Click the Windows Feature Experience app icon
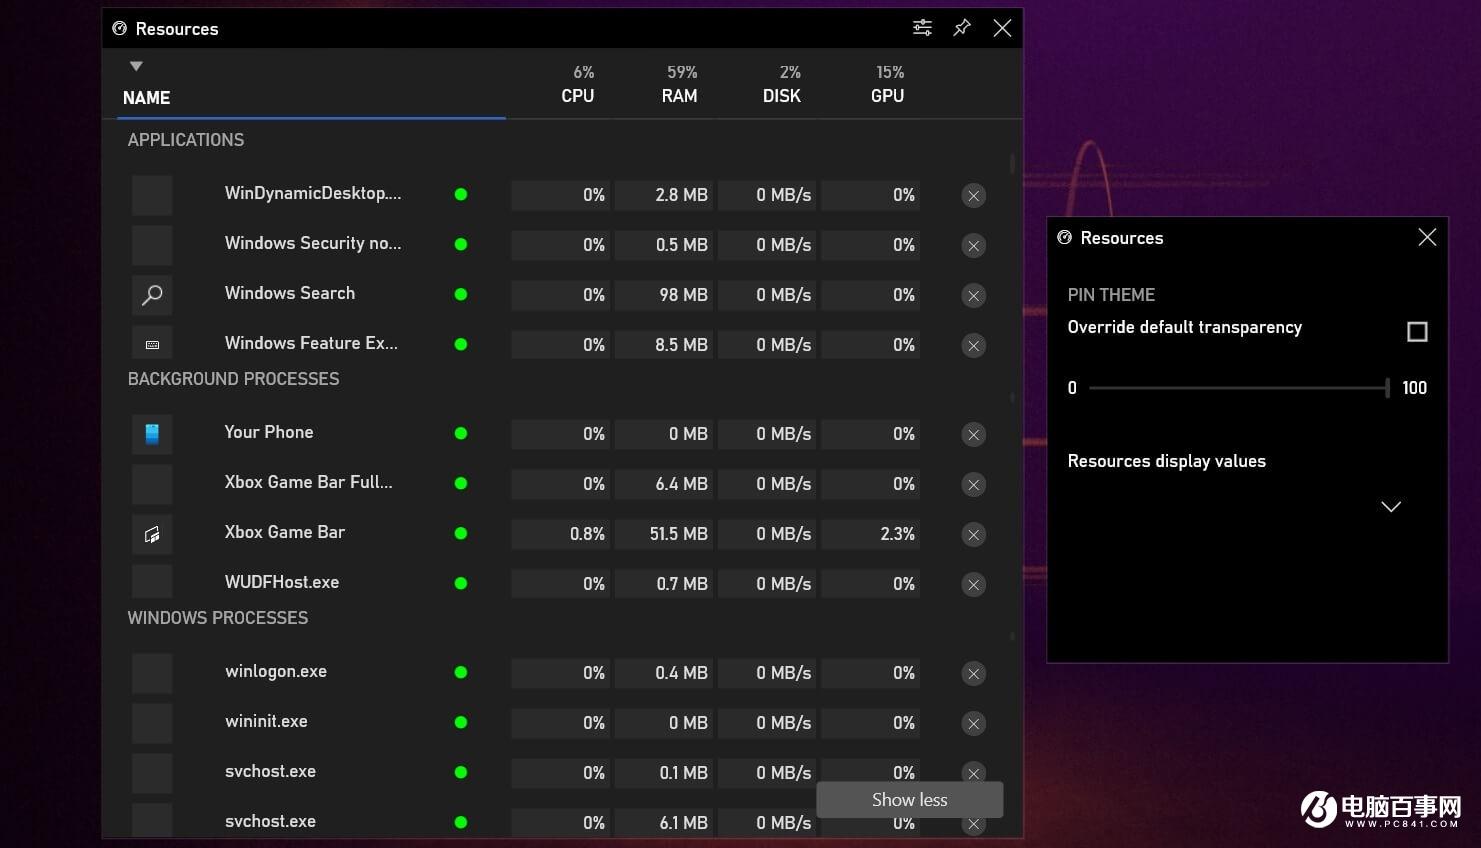 pyautogui.click(x=152, y=344)
